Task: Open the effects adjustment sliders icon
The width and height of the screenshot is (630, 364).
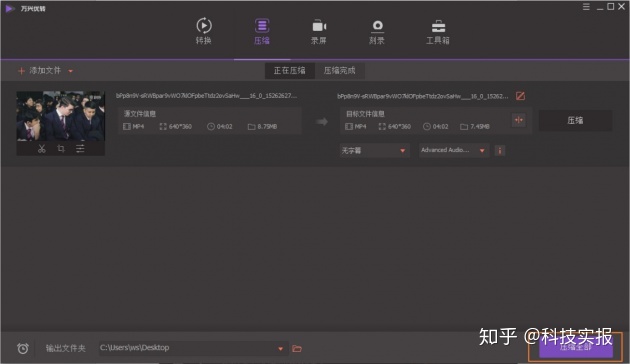Action: (x=80, y=148)
